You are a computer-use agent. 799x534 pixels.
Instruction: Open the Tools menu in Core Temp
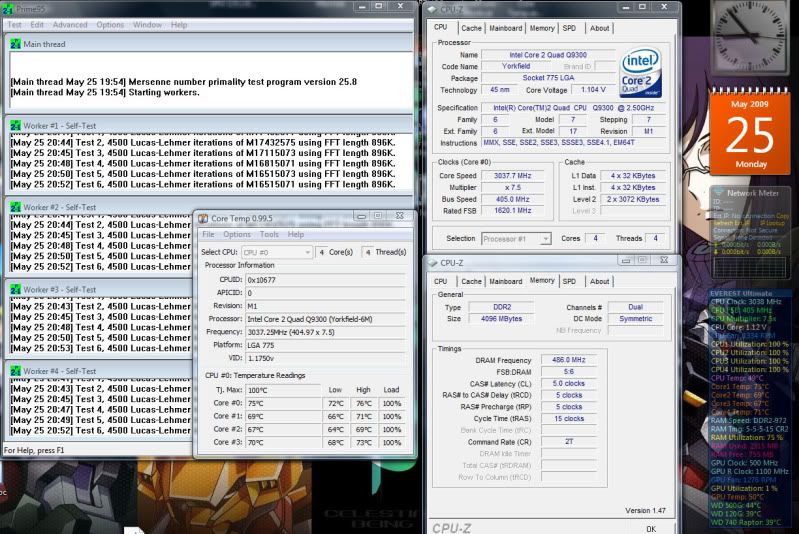pyautogui.click(x=269, y=234)
